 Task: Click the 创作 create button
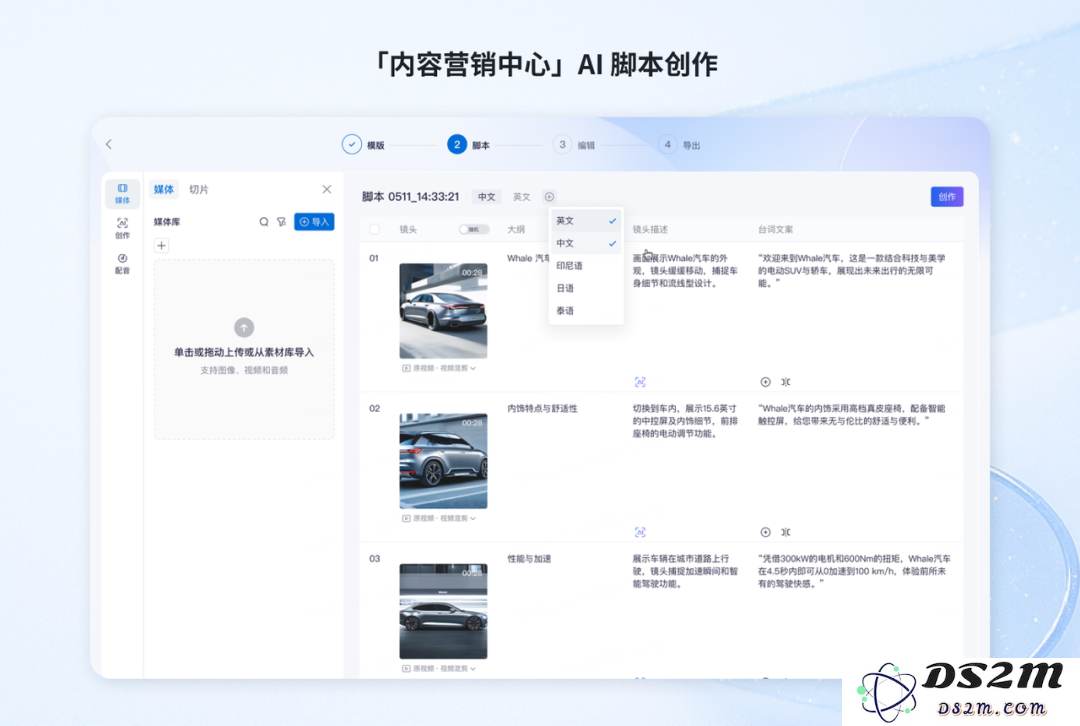point(947,197)
